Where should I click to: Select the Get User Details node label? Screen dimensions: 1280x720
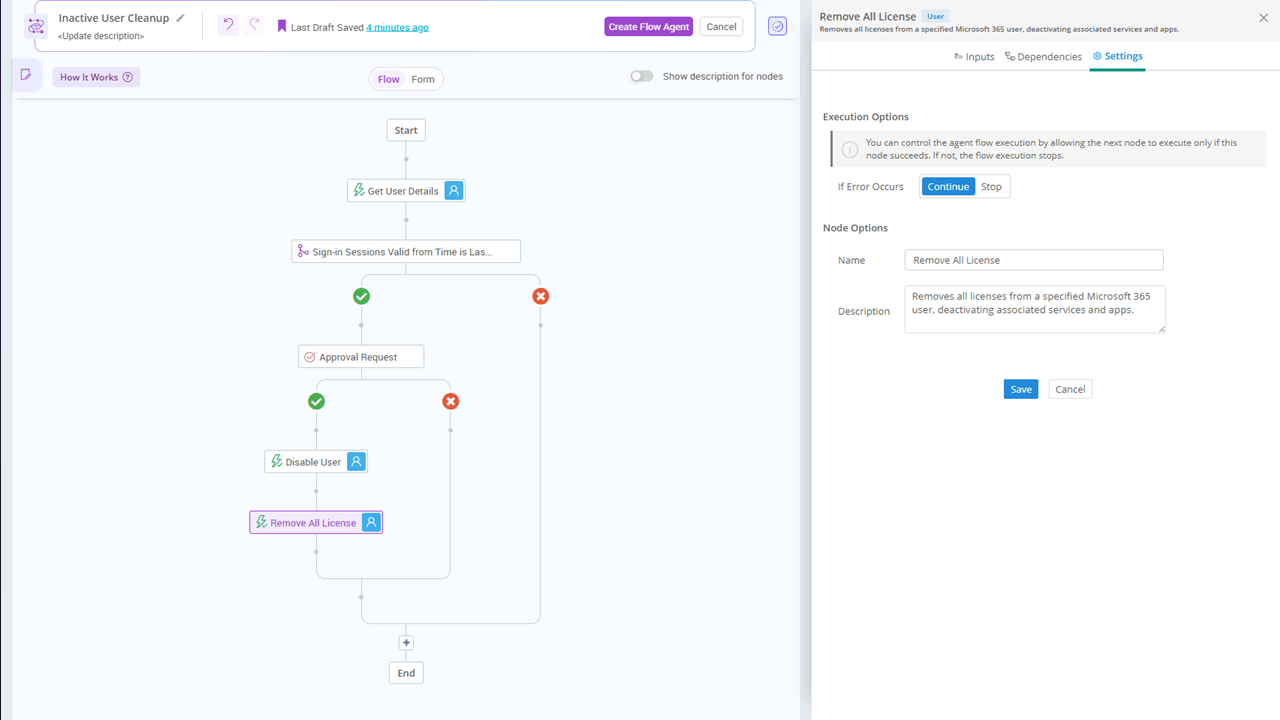[403, 191]
